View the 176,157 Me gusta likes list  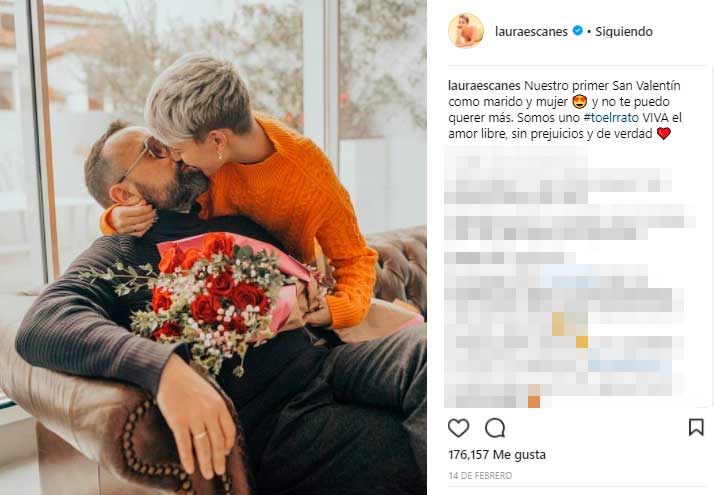497,454
